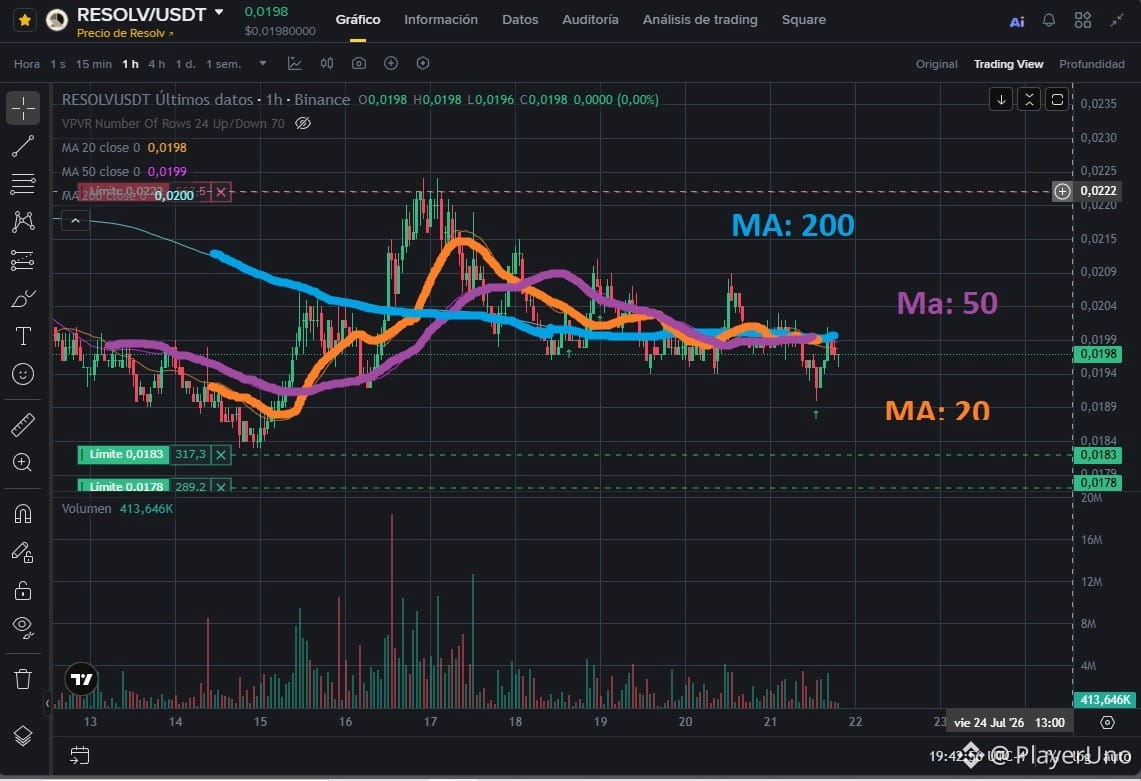Viewport: 1141px width, 781px height.
Task: Click the Volumen 413,646K legend
Action: pyautogui.click(x=117, y=509)
